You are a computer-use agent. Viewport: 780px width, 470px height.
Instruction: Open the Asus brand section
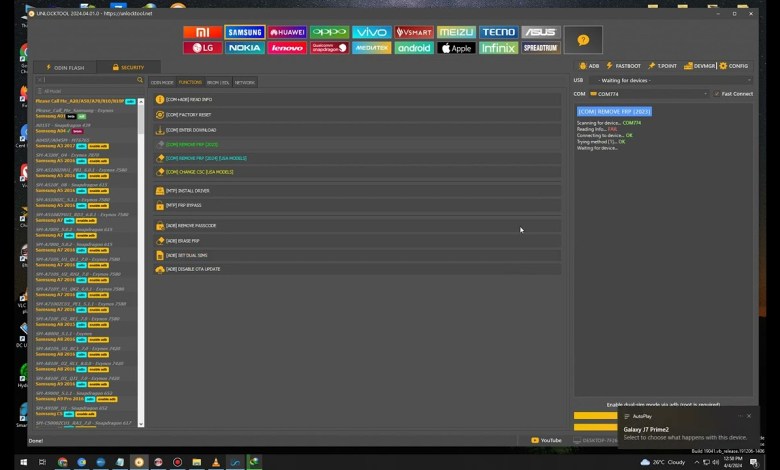[541, 32]
